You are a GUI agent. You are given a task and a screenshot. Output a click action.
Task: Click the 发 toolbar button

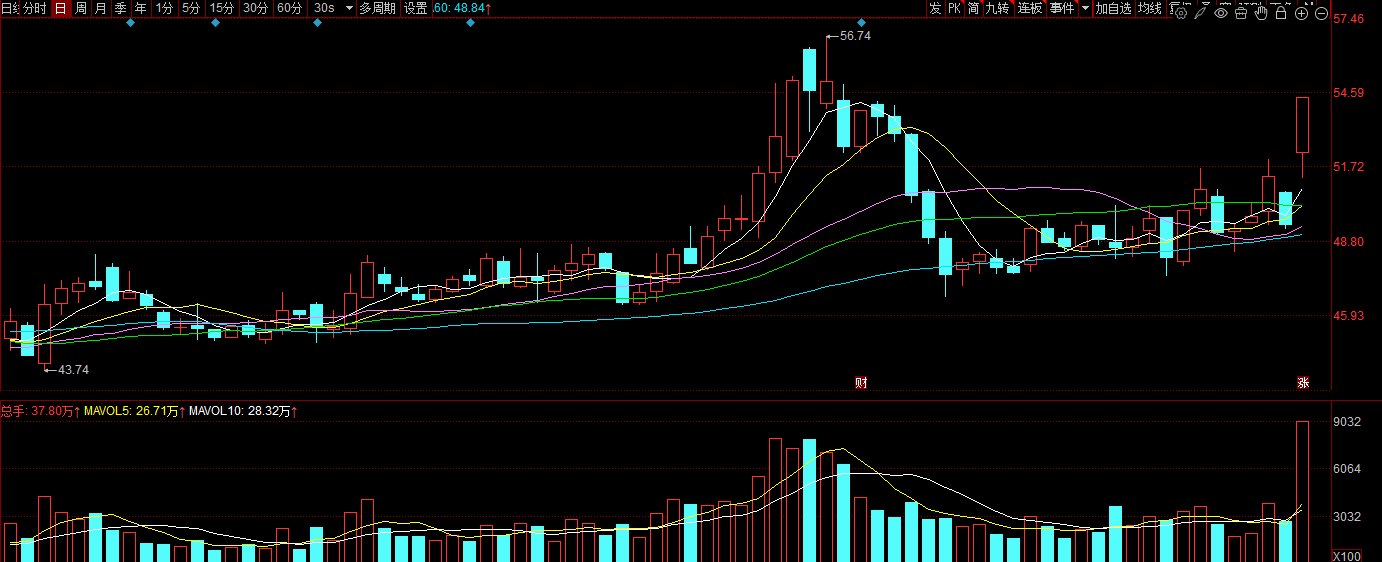[935, 8]
